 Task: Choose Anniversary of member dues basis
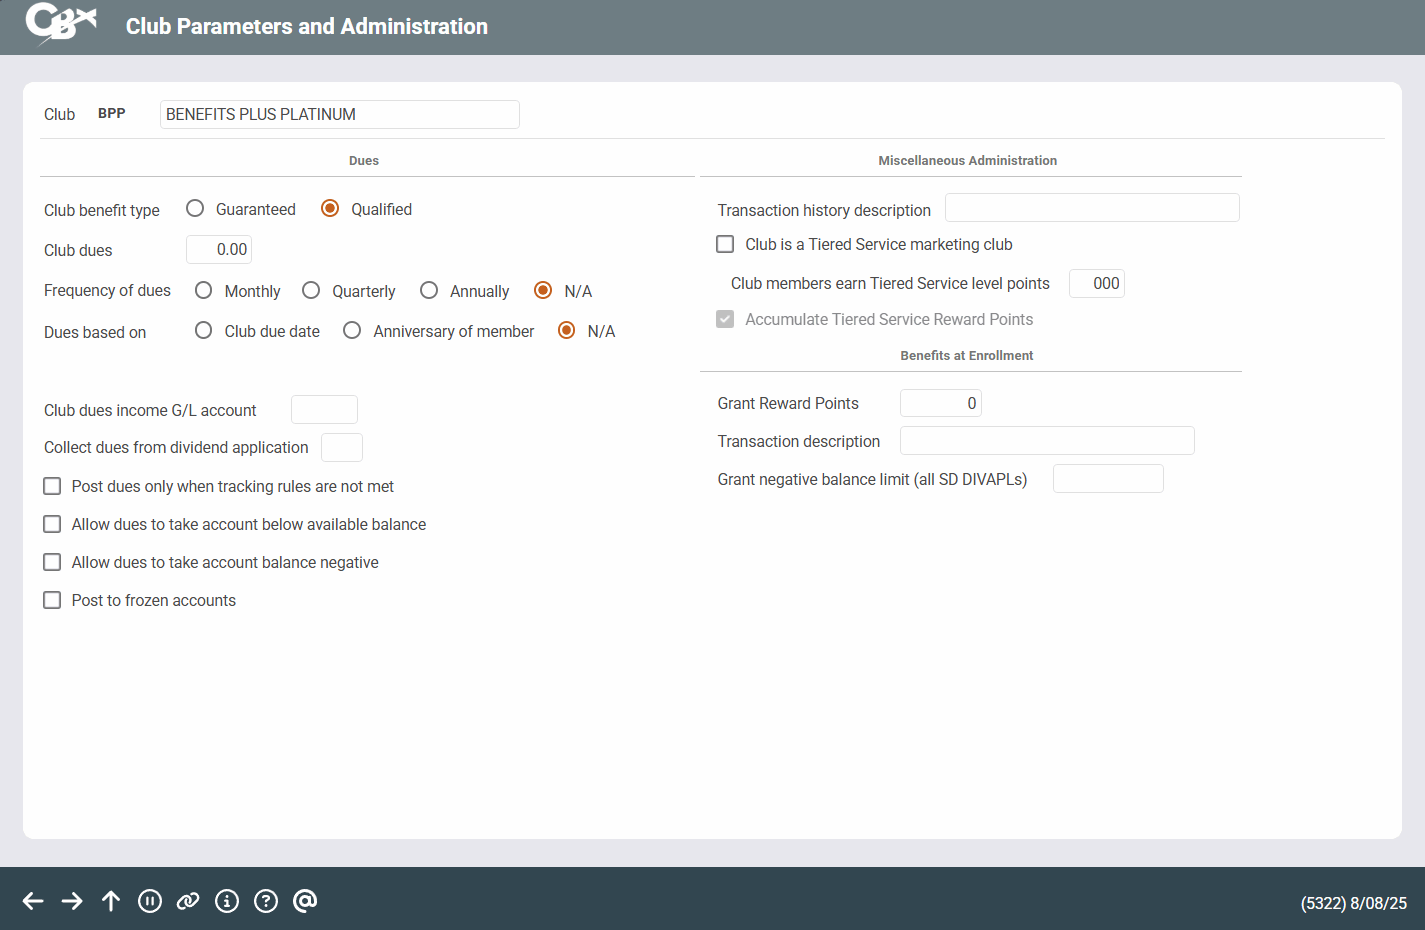pyautogui.click(x=352, y=331)
